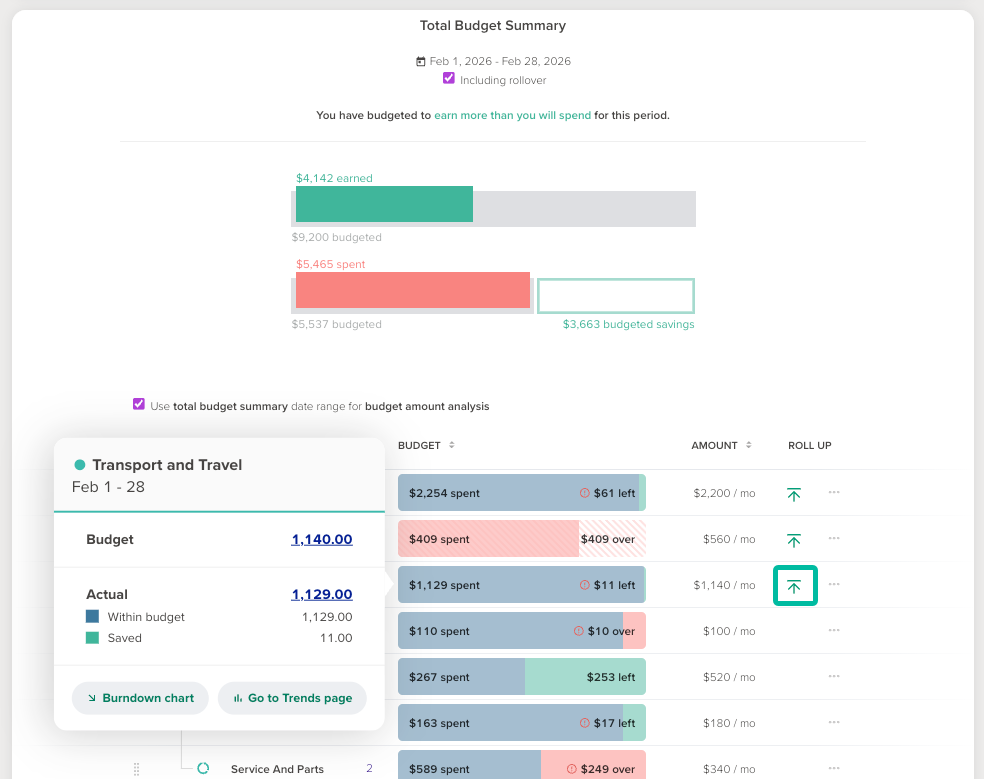Click warning icon in $17 left bar

coord(584,723)
